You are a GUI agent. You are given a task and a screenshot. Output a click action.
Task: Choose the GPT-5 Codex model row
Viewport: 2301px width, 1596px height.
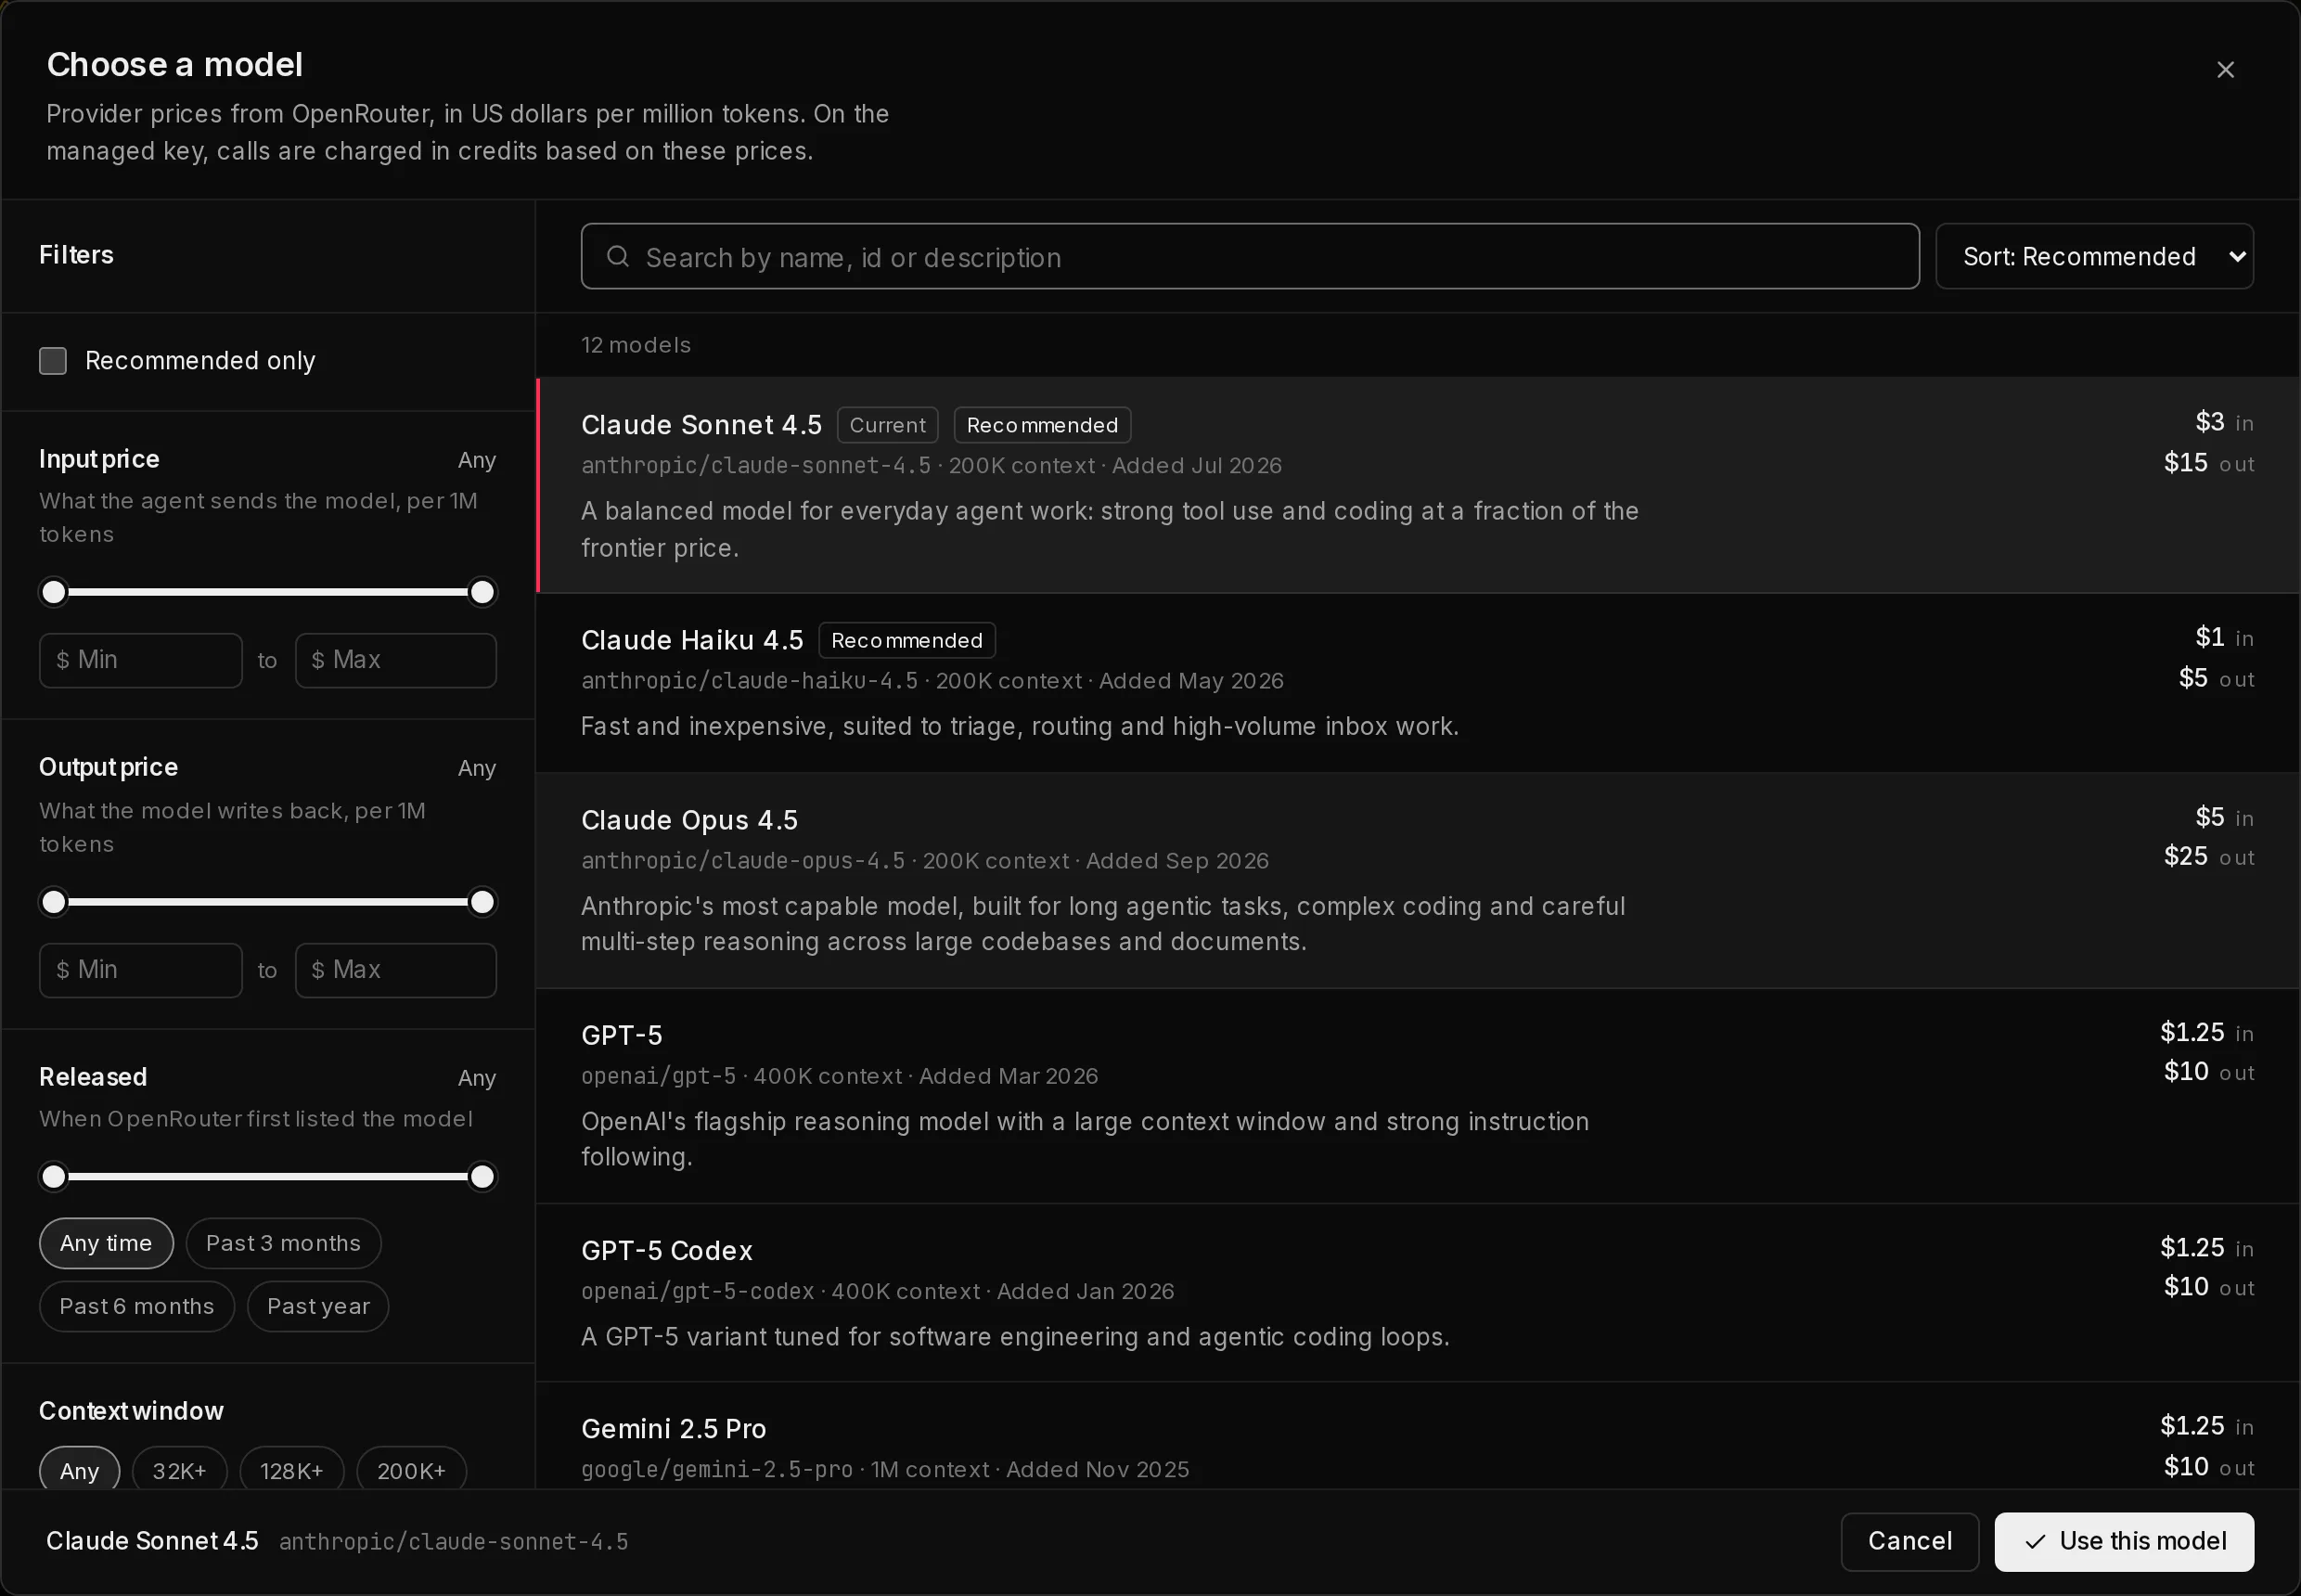[1418, 1293]
